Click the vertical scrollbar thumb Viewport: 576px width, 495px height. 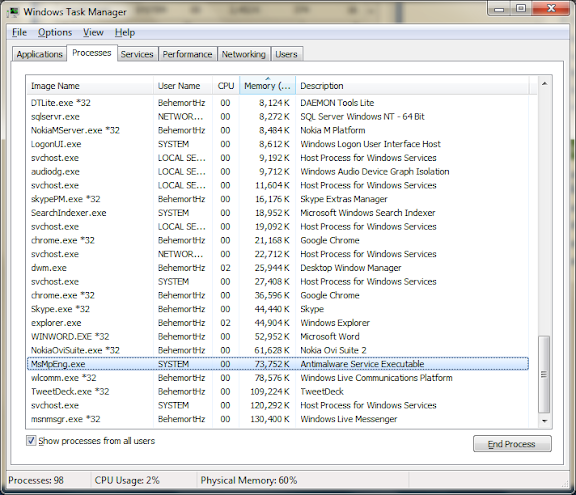pyautogui.click(x=544, y=374)
